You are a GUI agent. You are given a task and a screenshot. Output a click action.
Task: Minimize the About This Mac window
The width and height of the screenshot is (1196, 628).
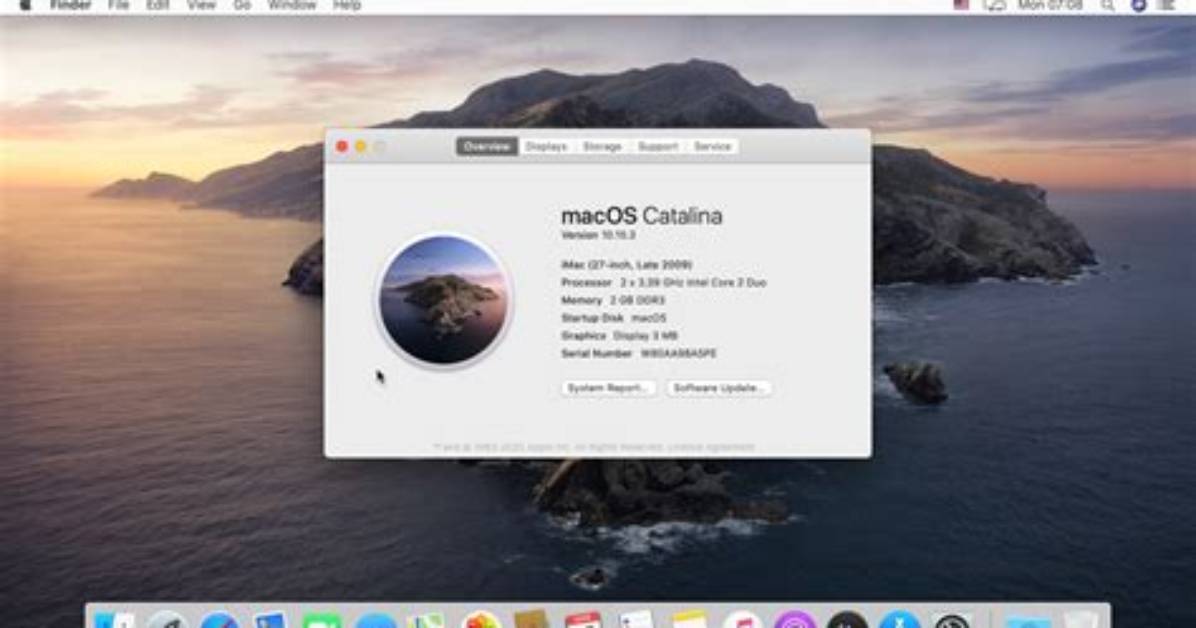[361, 146]
